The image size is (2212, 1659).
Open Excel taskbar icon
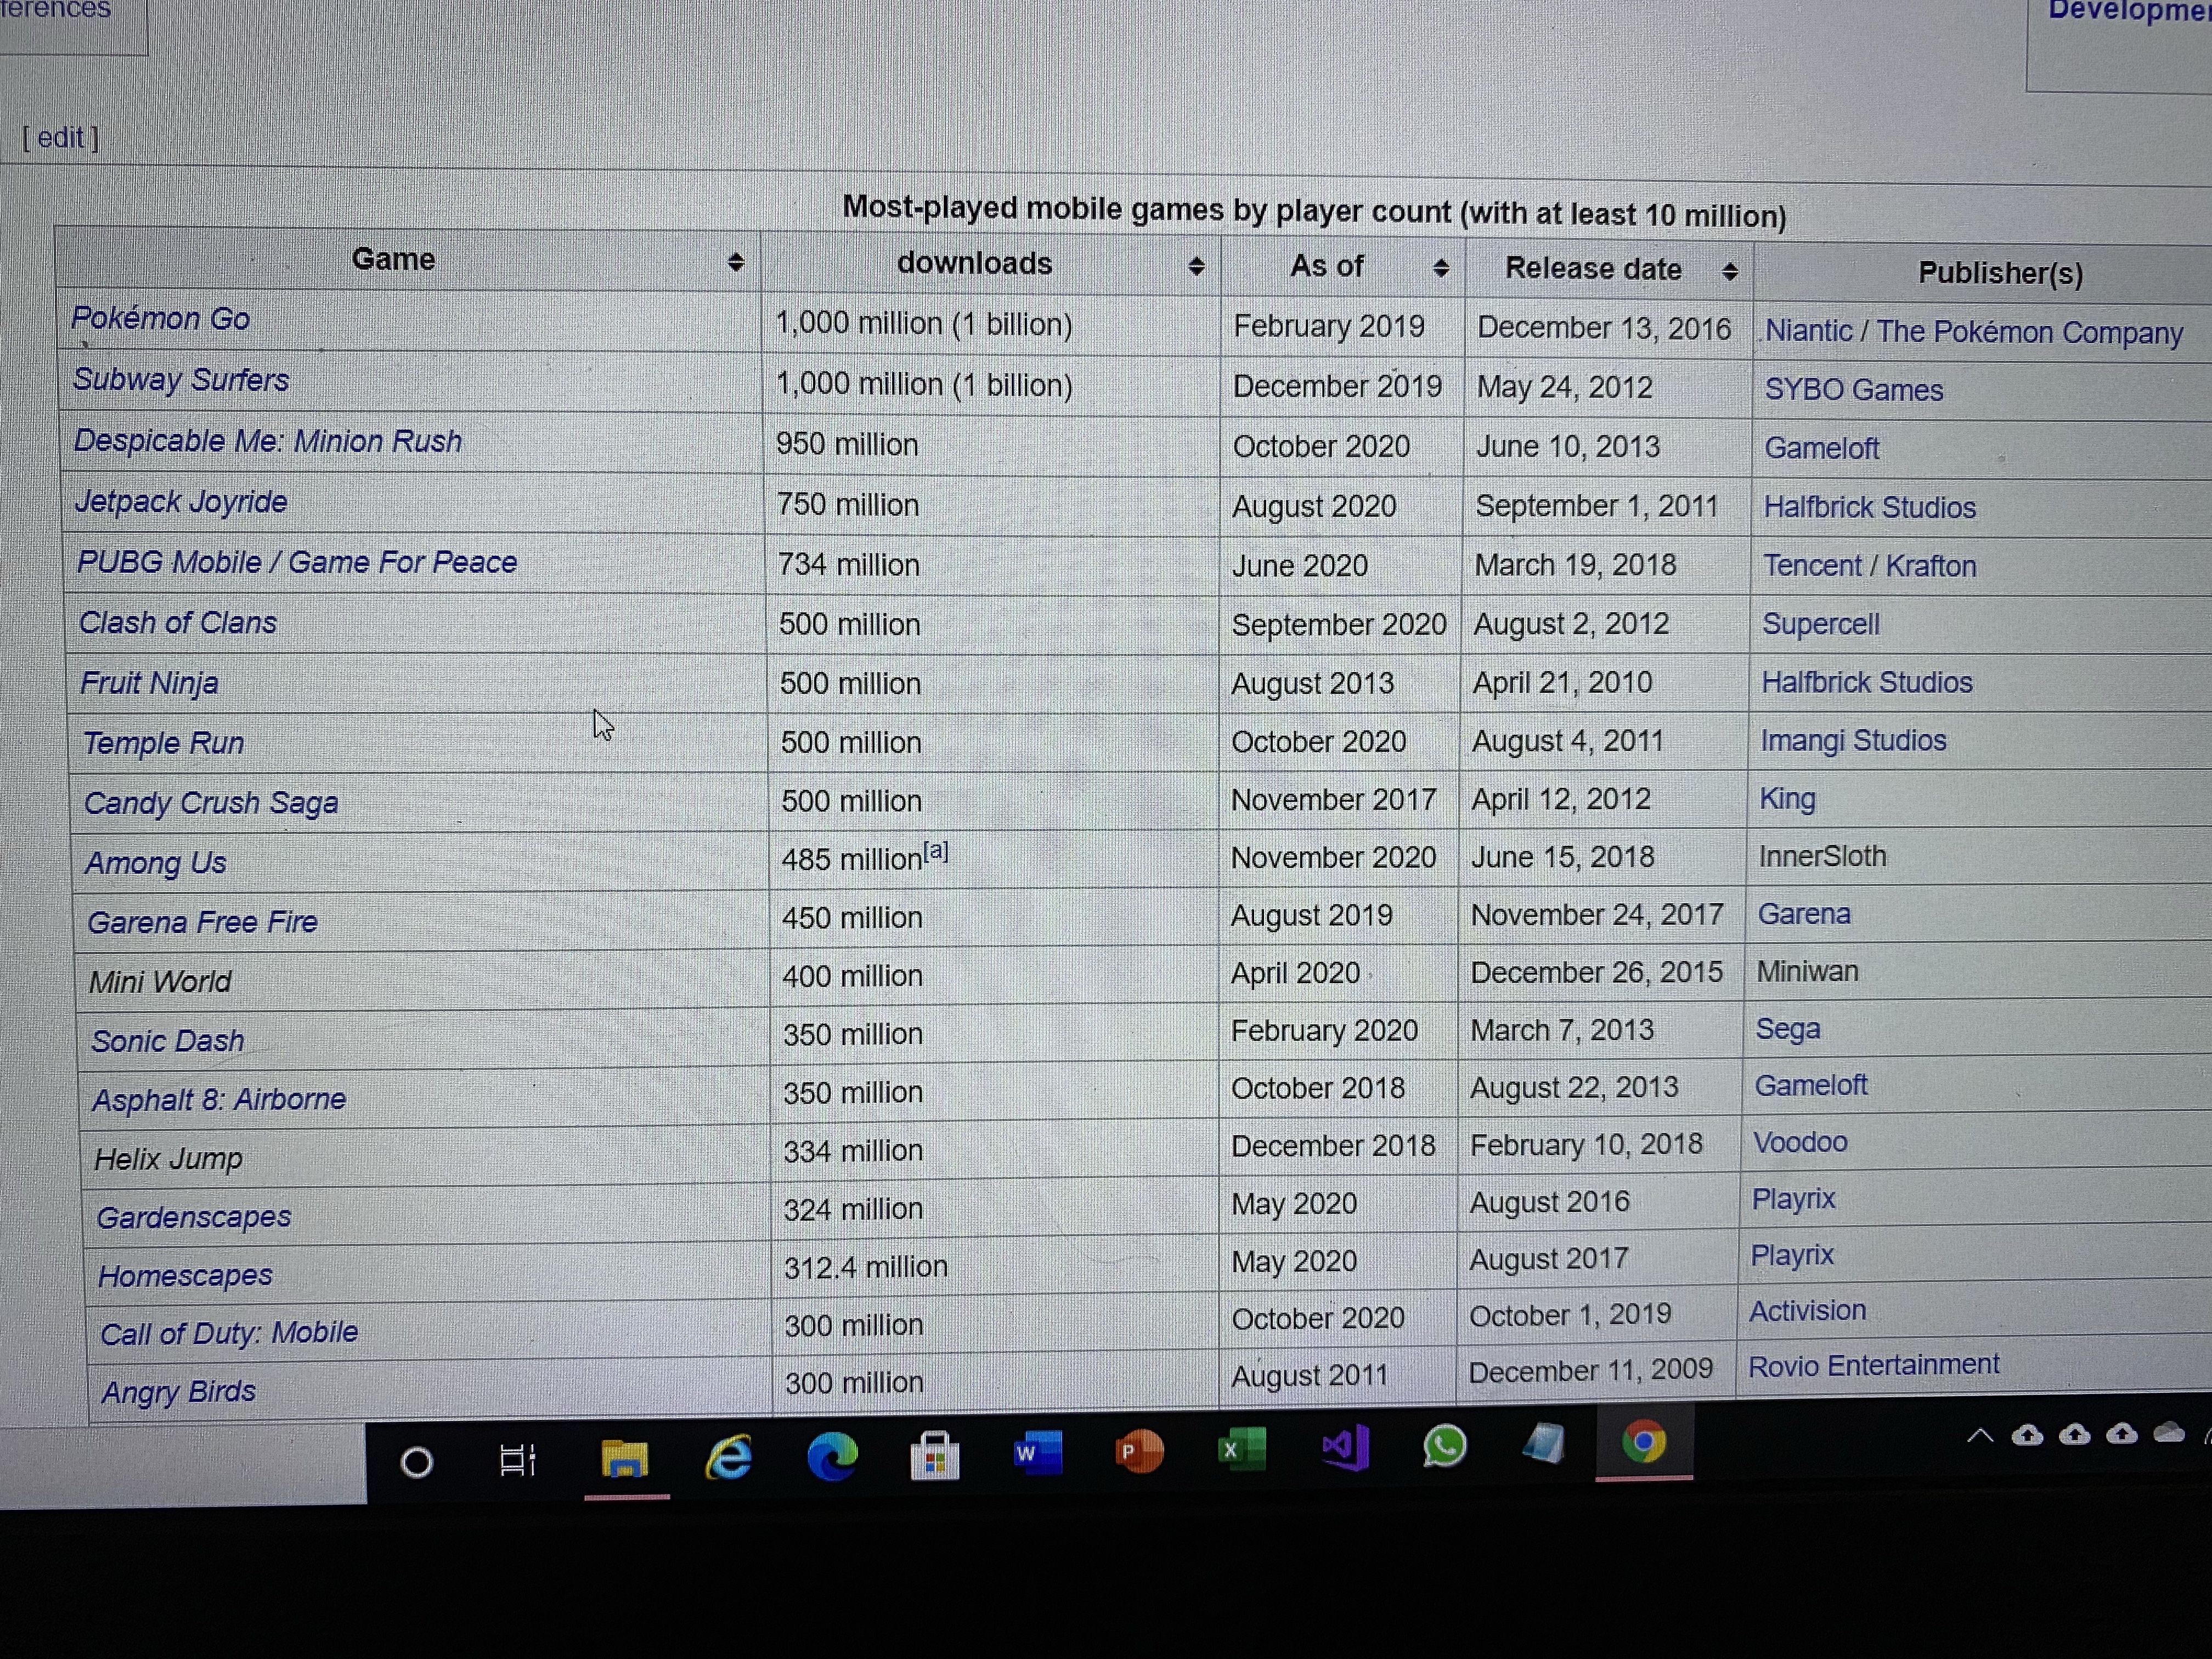(1242, 1448)
